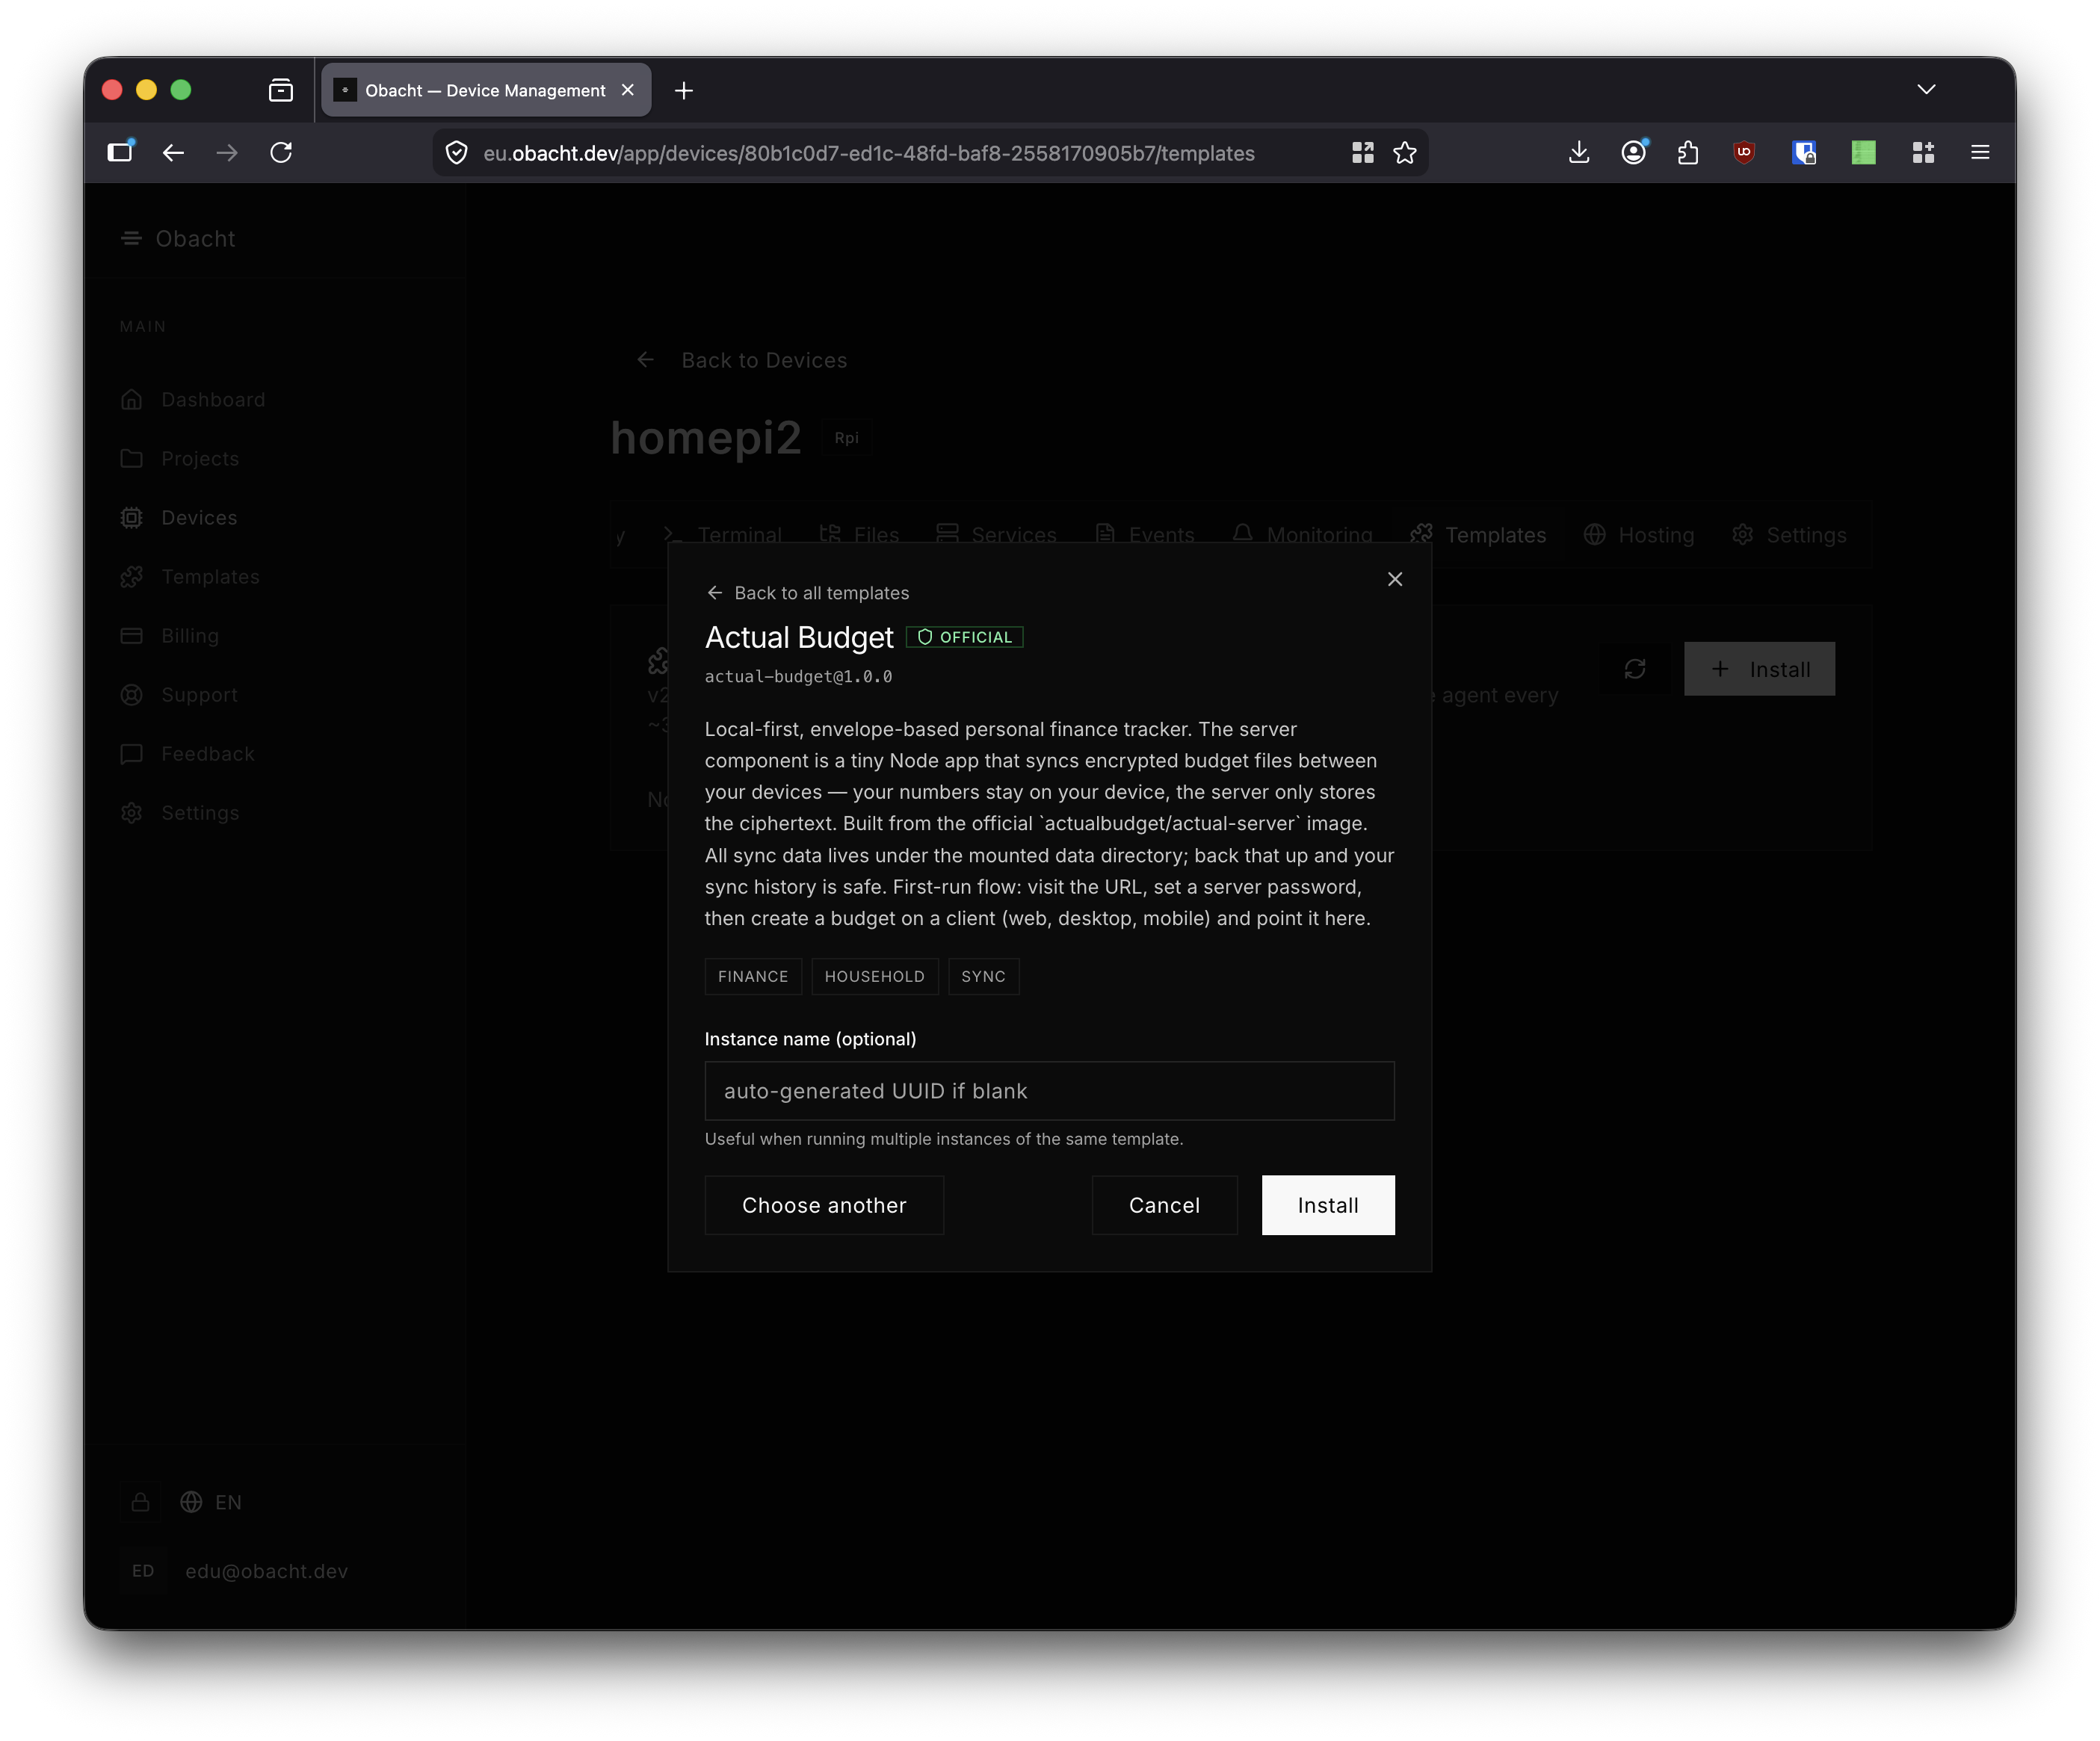The height and width of the screenshot is (1741, 2100).
Task: Bookmark this page with the star icon
Action: 1405,153
